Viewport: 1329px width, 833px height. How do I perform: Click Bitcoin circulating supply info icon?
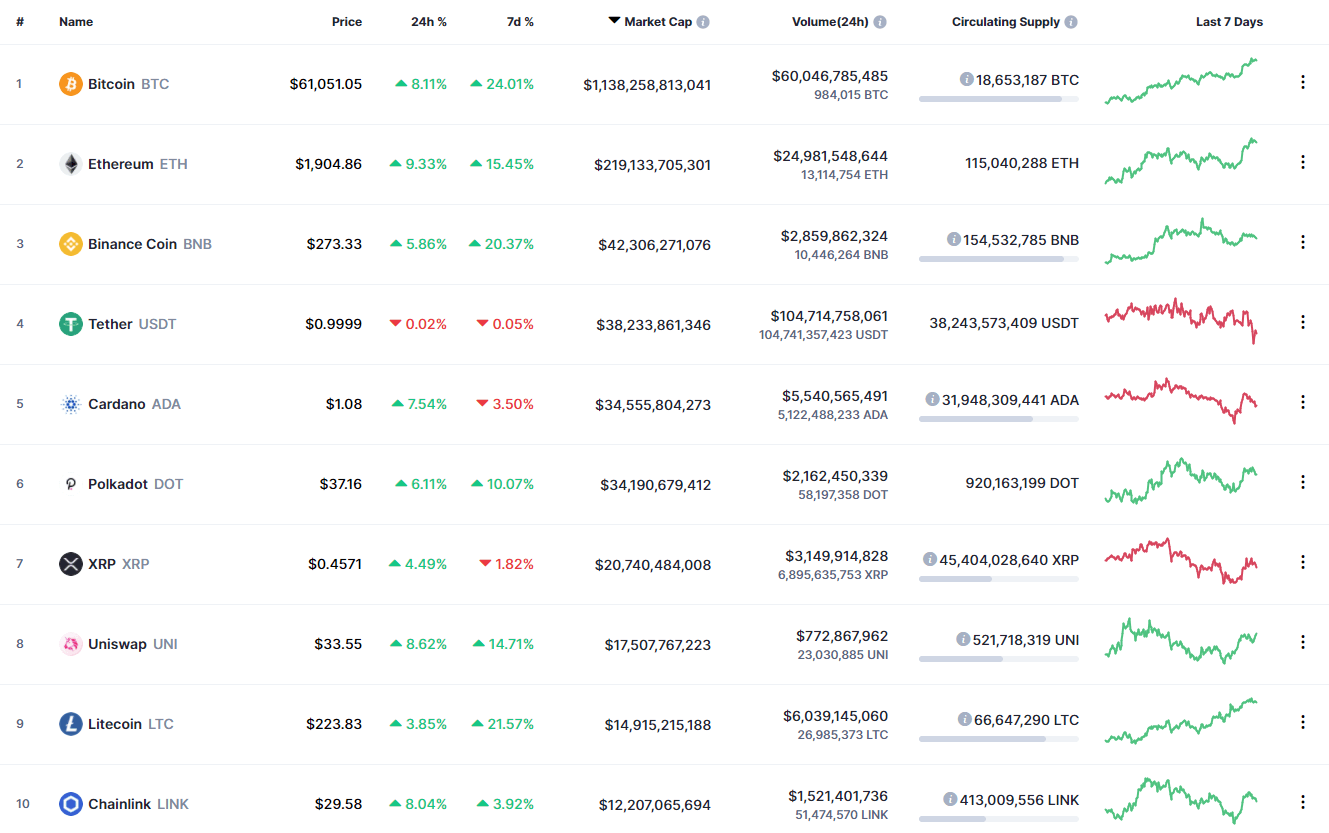966,79
